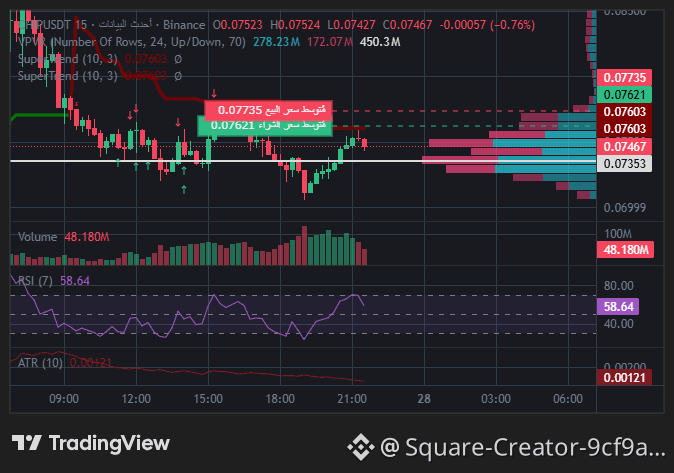674x473 pixels.
Task: Click the 03:00 time axis label
Action: (x=496, y=399)
